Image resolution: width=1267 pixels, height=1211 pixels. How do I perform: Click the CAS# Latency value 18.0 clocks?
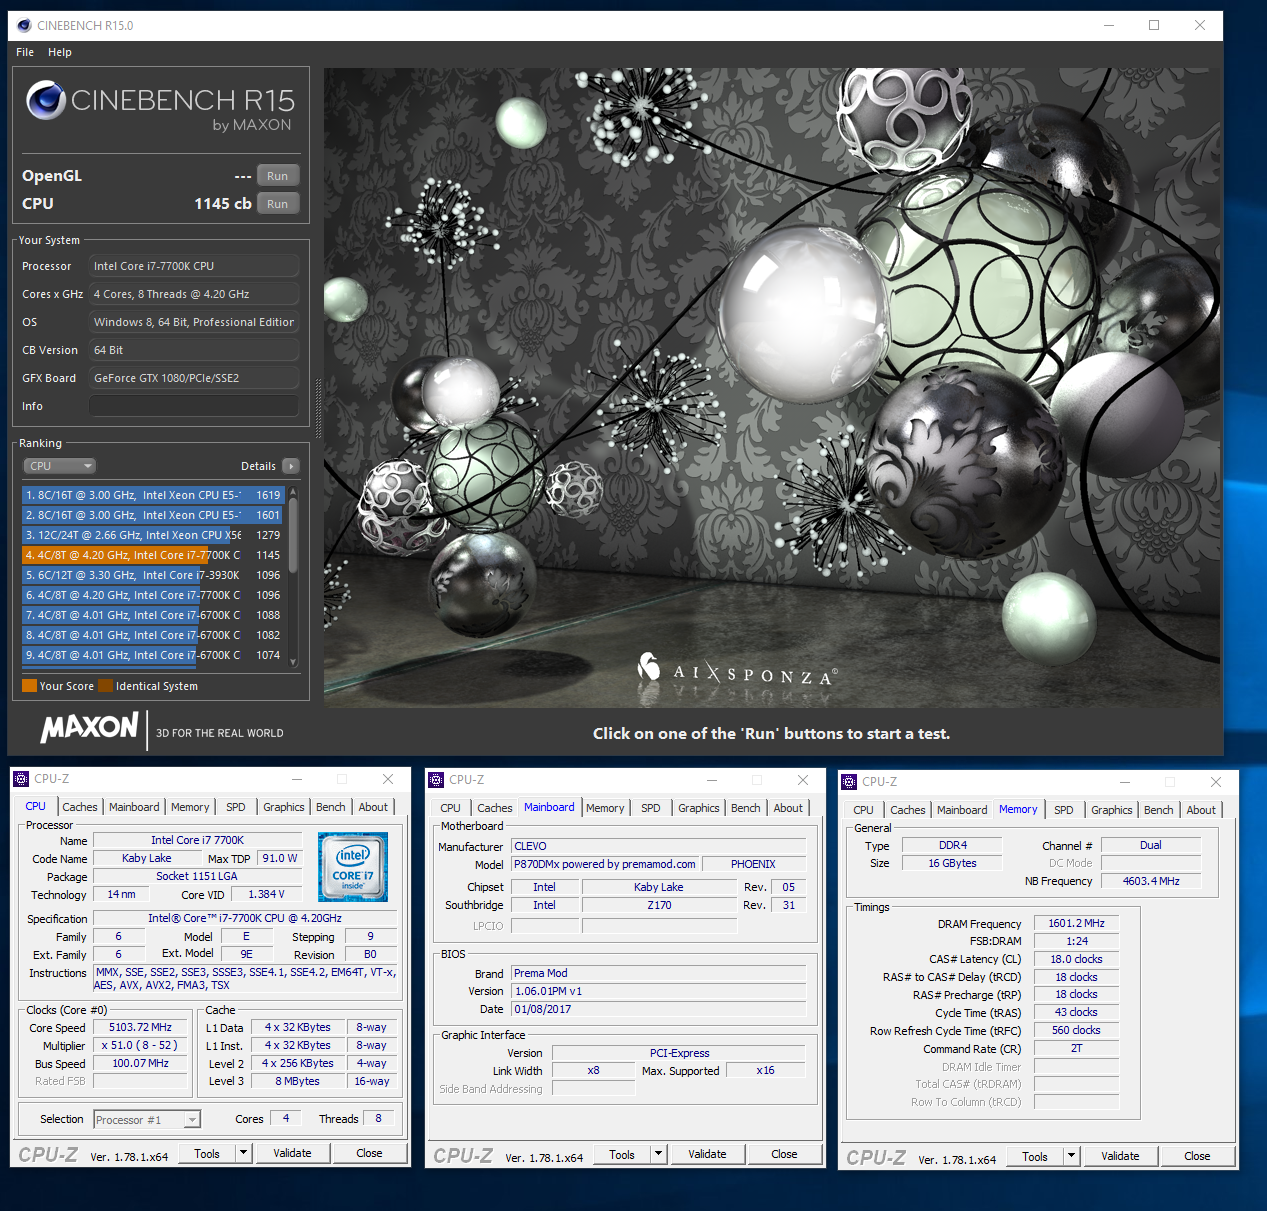1076,959
